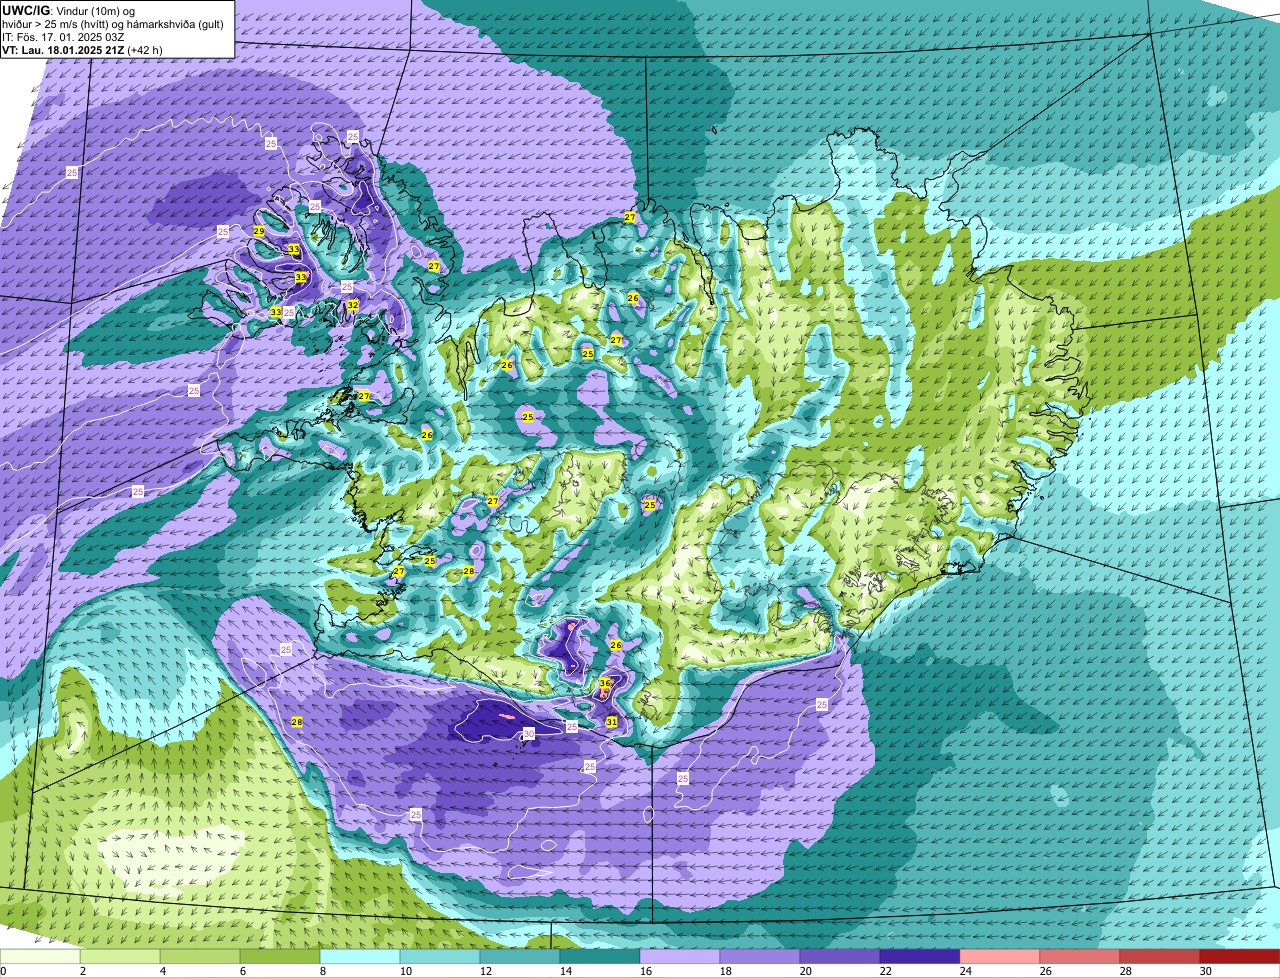Click the 24–26 m/s pink legend swatch
Viewport: 1280px width, 978px height.
point(1000,956)
